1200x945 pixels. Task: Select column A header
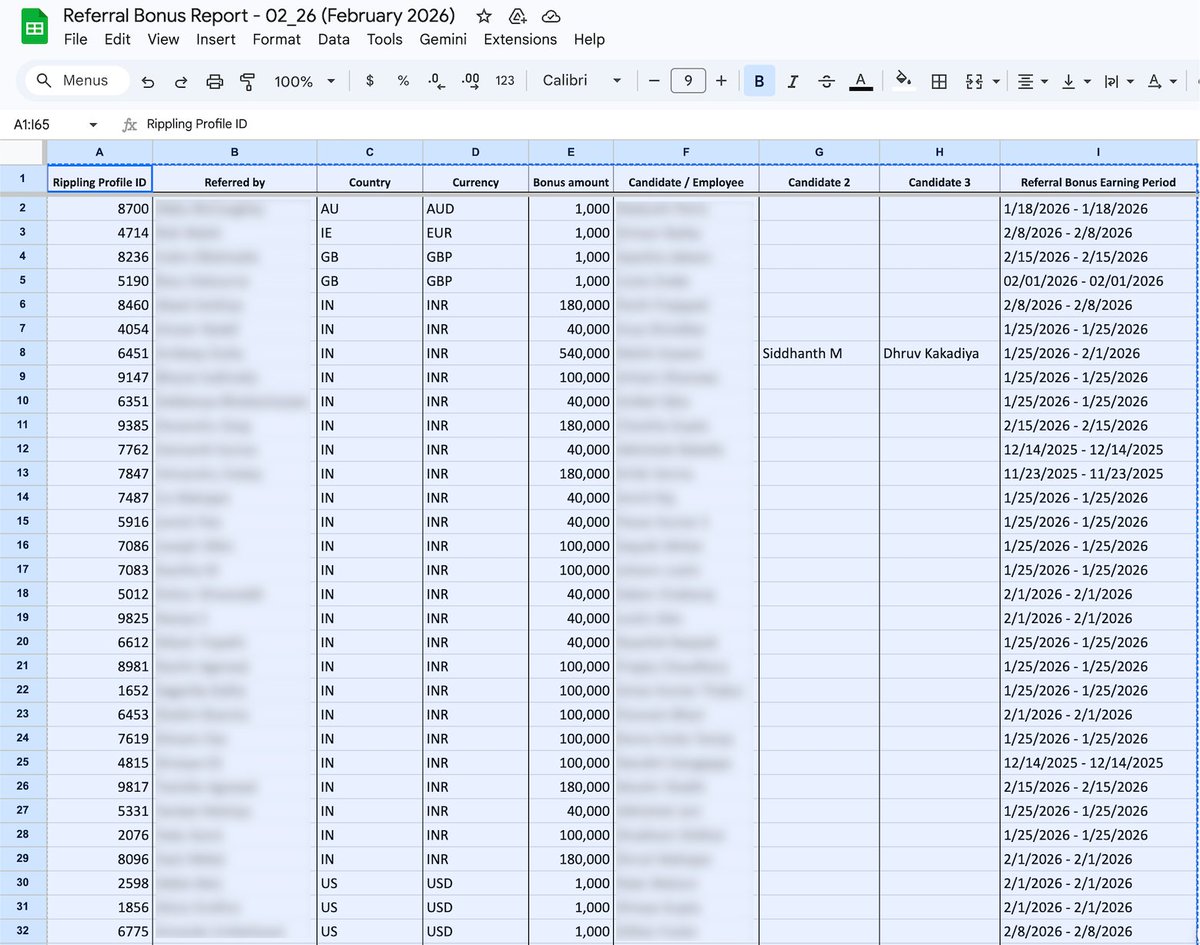coord(99,152)
